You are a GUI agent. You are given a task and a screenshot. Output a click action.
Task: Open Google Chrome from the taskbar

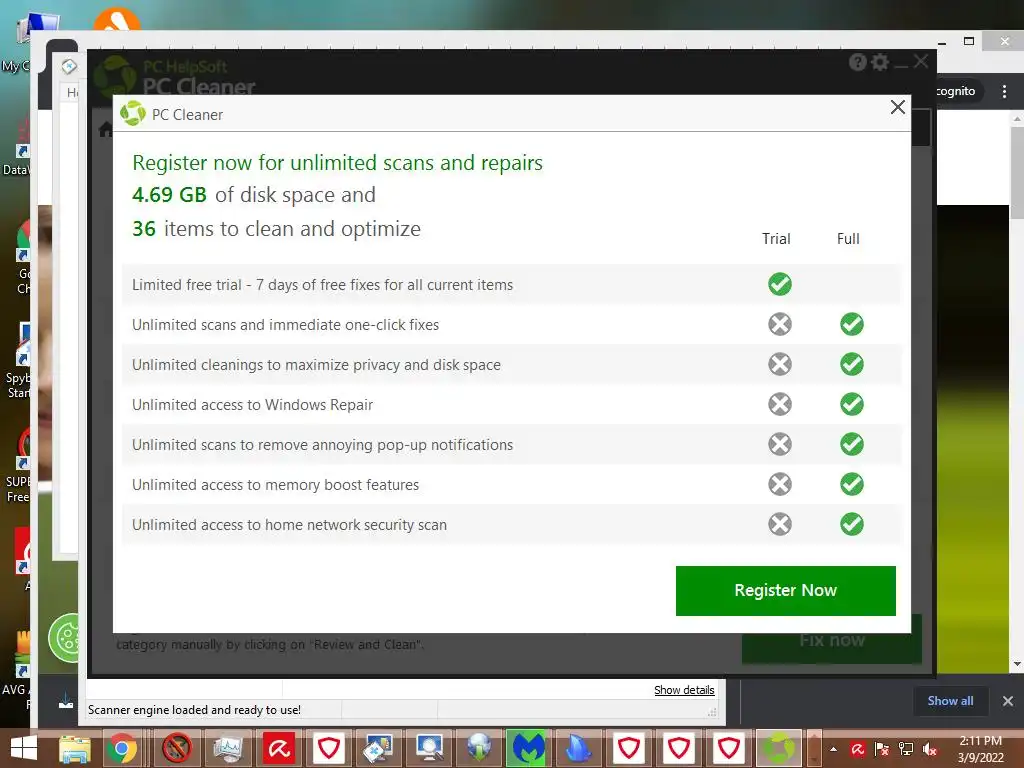coord(122,748)
